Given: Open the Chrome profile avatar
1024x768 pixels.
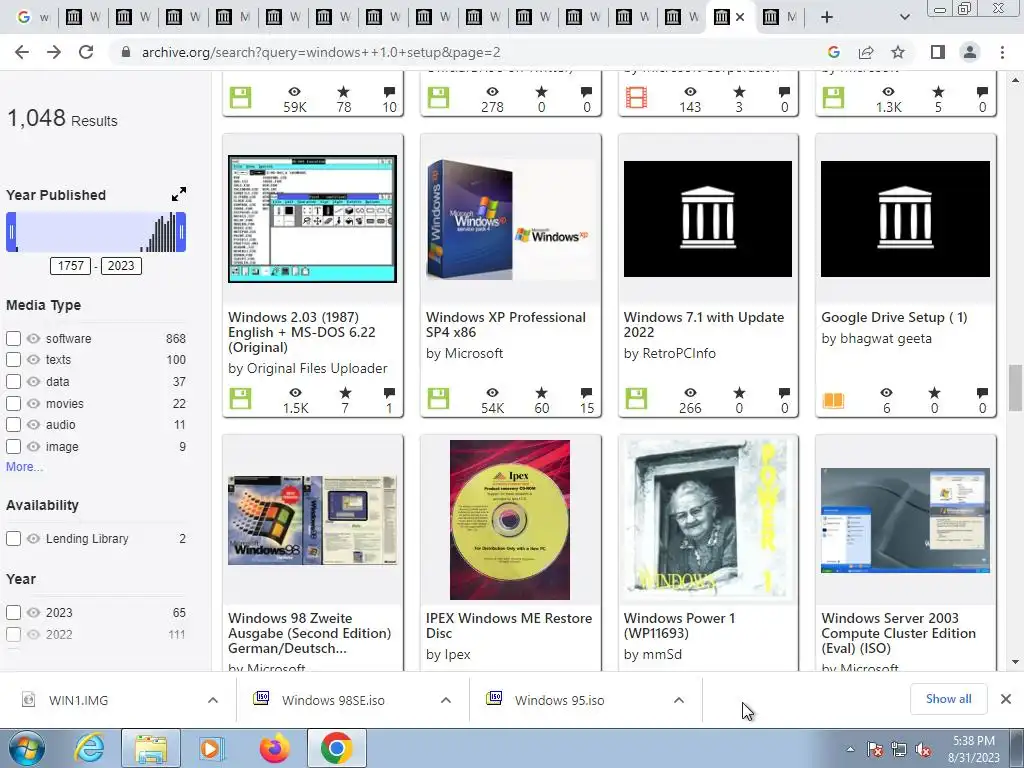Looking at the screenshot, I should click(x=970, y=52).
